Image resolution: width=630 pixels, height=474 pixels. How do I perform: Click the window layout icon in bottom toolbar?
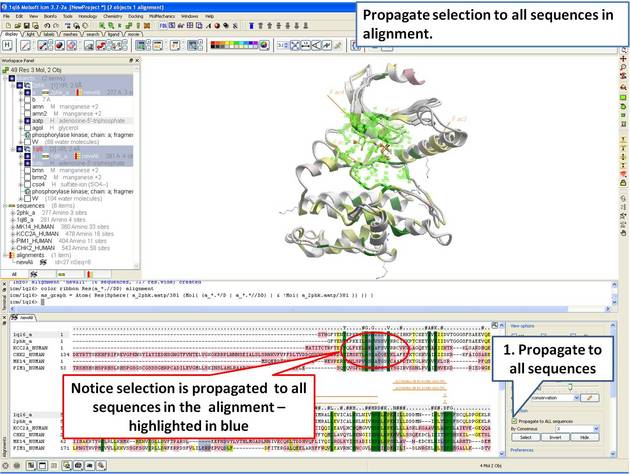[42, 466]
